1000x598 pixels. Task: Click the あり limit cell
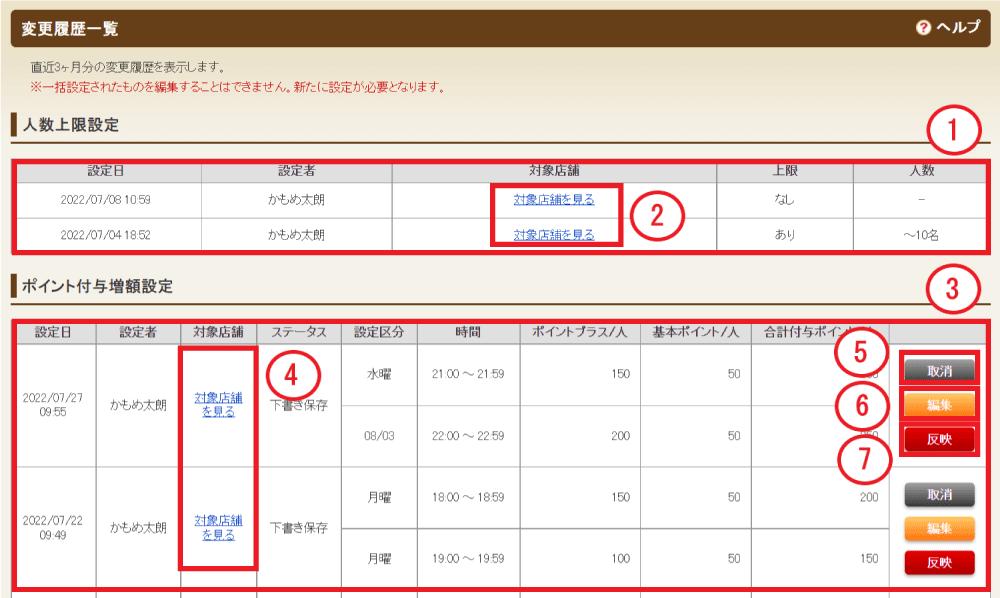coord(785,235)
